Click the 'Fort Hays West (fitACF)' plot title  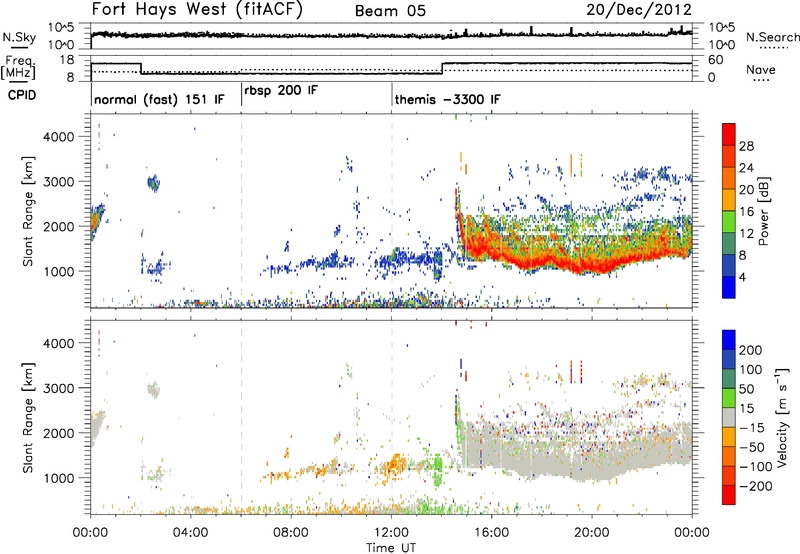click(197, 9)
